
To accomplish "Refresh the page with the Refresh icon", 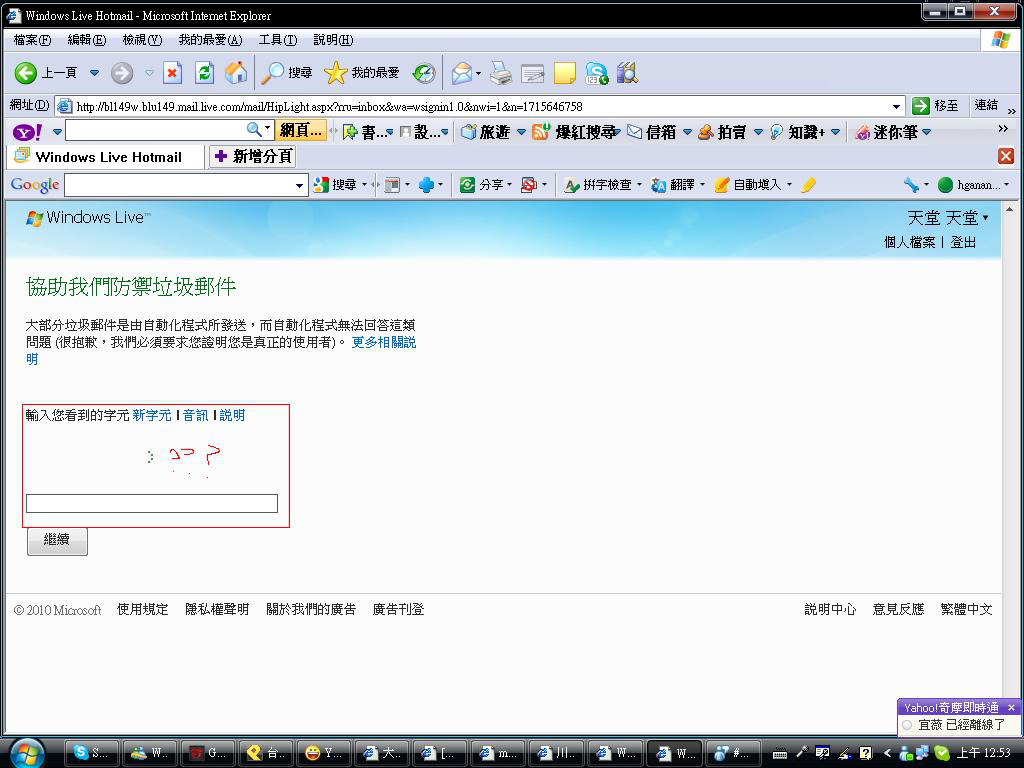I will [204, 73].
